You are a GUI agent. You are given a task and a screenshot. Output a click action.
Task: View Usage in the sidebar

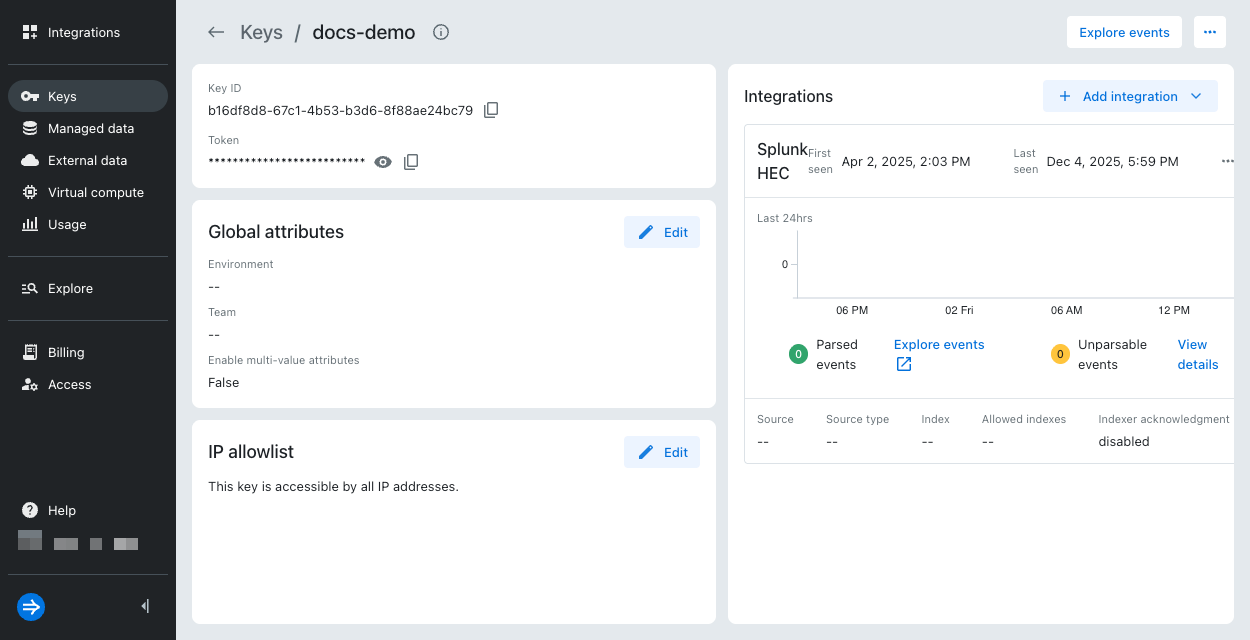(x=88, y=224)
